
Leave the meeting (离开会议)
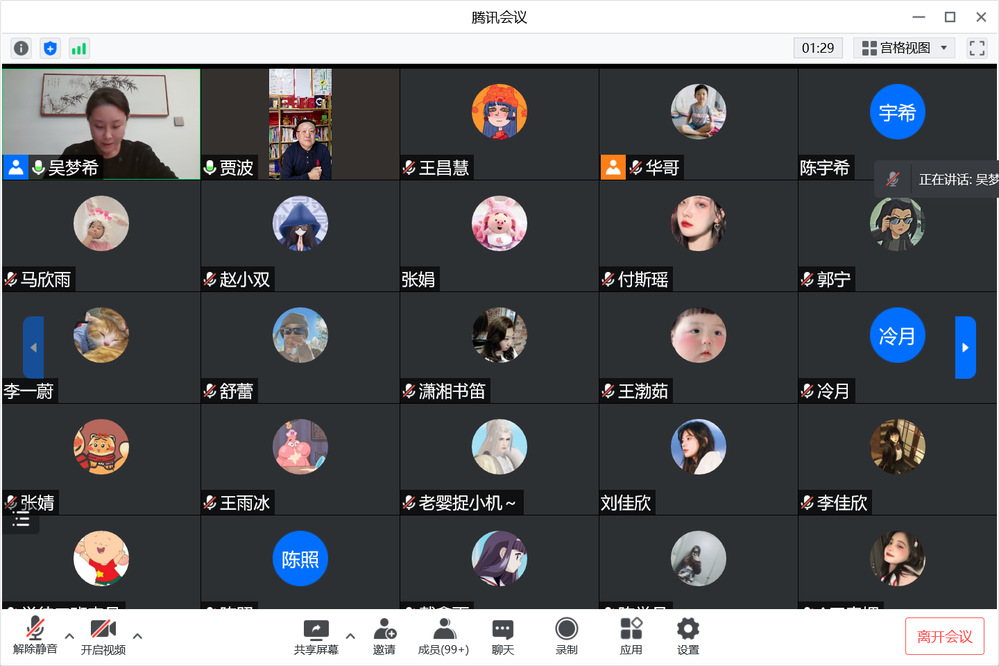tap(945, 636)
